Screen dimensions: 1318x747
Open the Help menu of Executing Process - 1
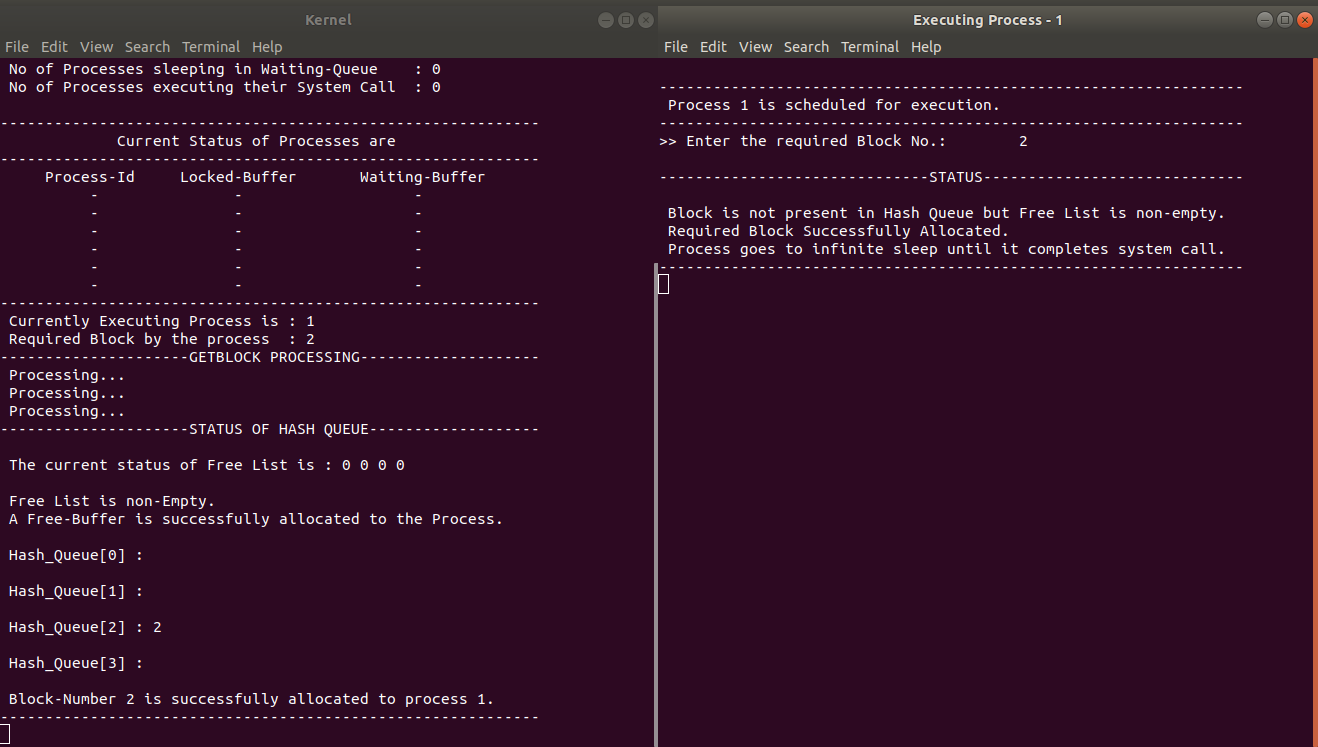click(x=925, y=46)
